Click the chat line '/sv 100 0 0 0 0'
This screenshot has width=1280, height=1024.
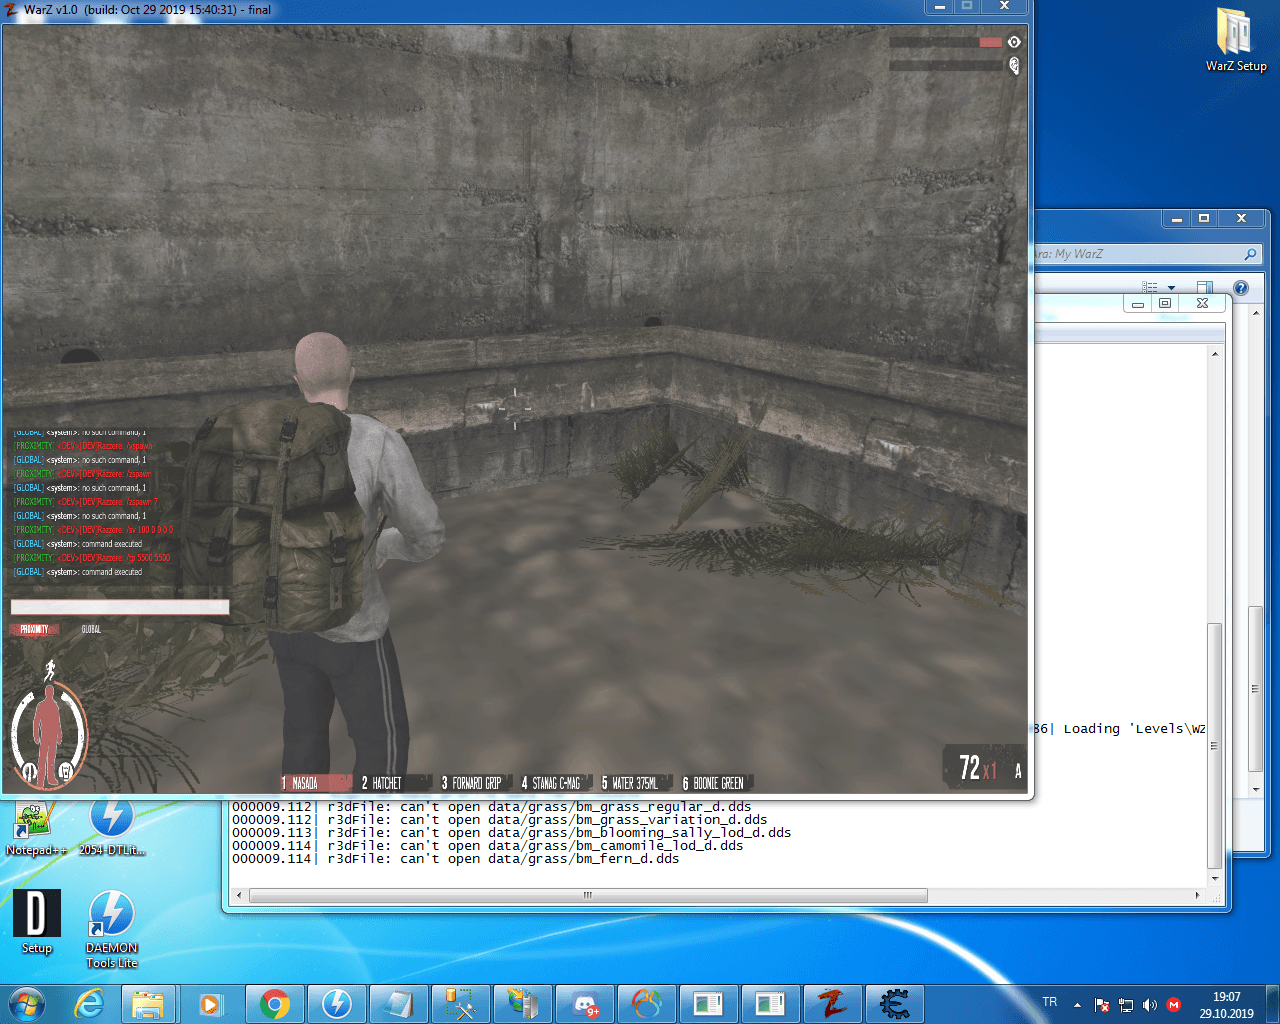(x=94, y=530)
